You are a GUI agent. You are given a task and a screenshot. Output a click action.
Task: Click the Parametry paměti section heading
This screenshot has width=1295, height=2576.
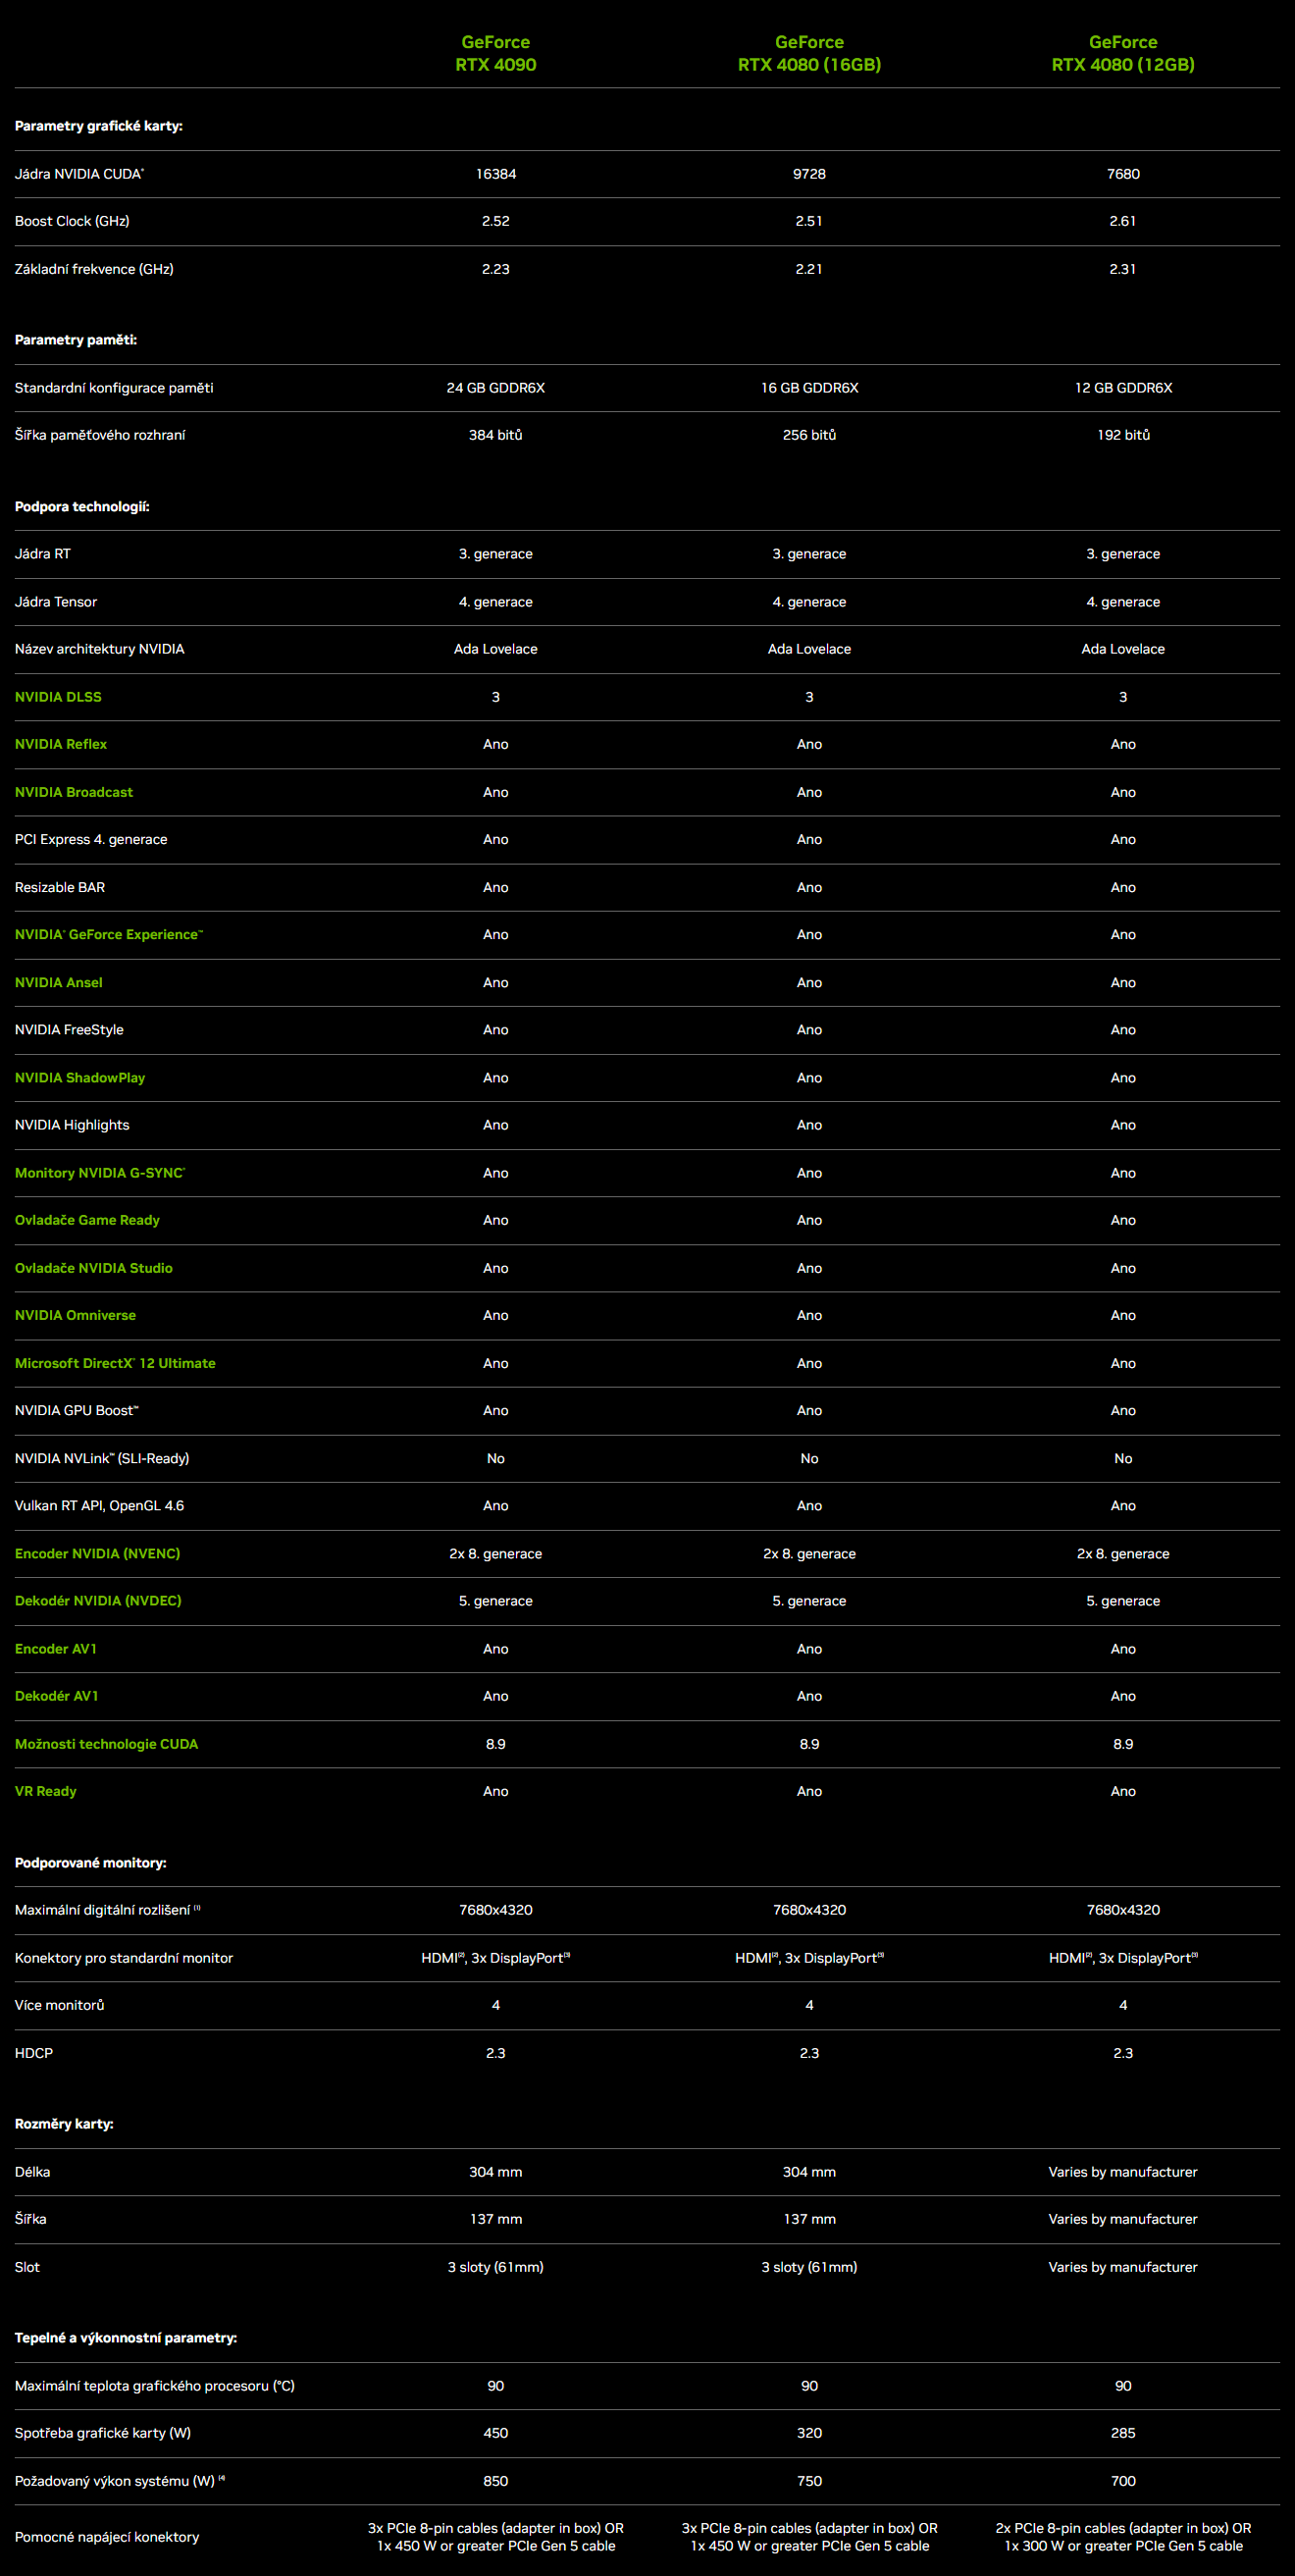[76, 340]
